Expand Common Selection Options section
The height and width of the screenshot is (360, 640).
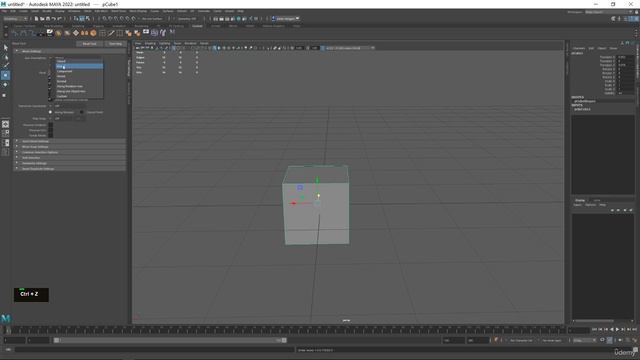(x=69, y=152)
